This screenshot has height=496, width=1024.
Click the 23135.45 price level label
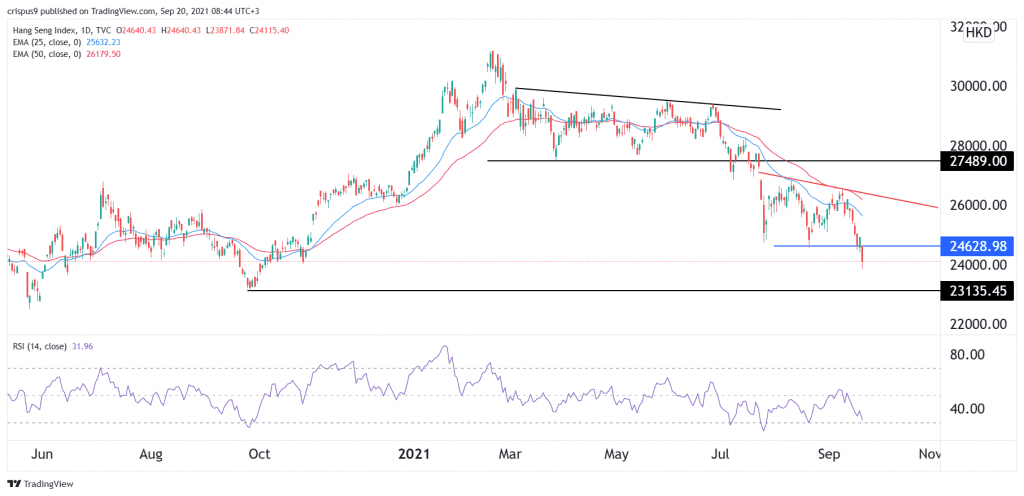[977, 290]
